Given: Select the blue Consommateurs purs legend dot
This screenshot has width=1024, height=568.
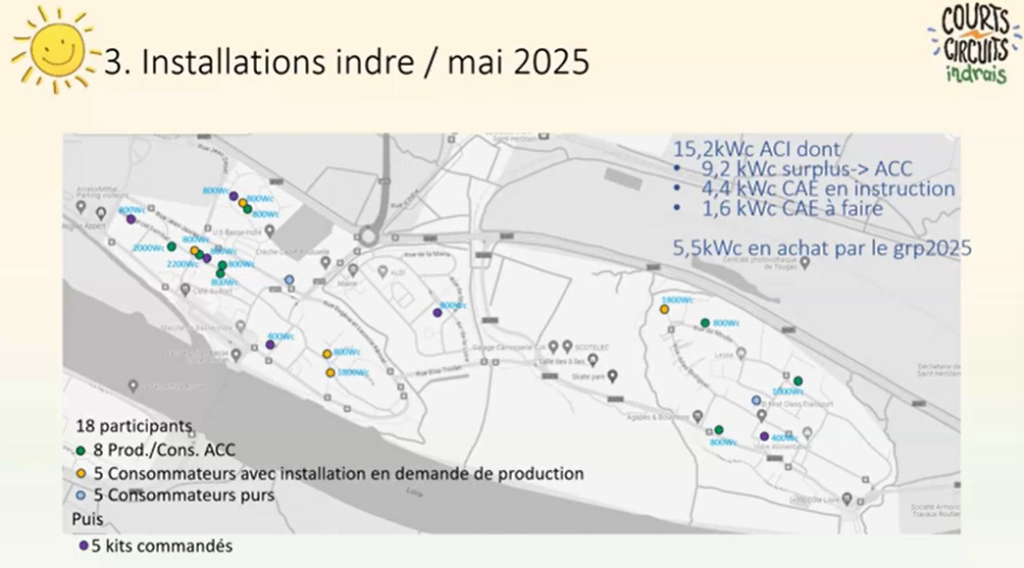Looking at the screenshot, I should point(81,495).
